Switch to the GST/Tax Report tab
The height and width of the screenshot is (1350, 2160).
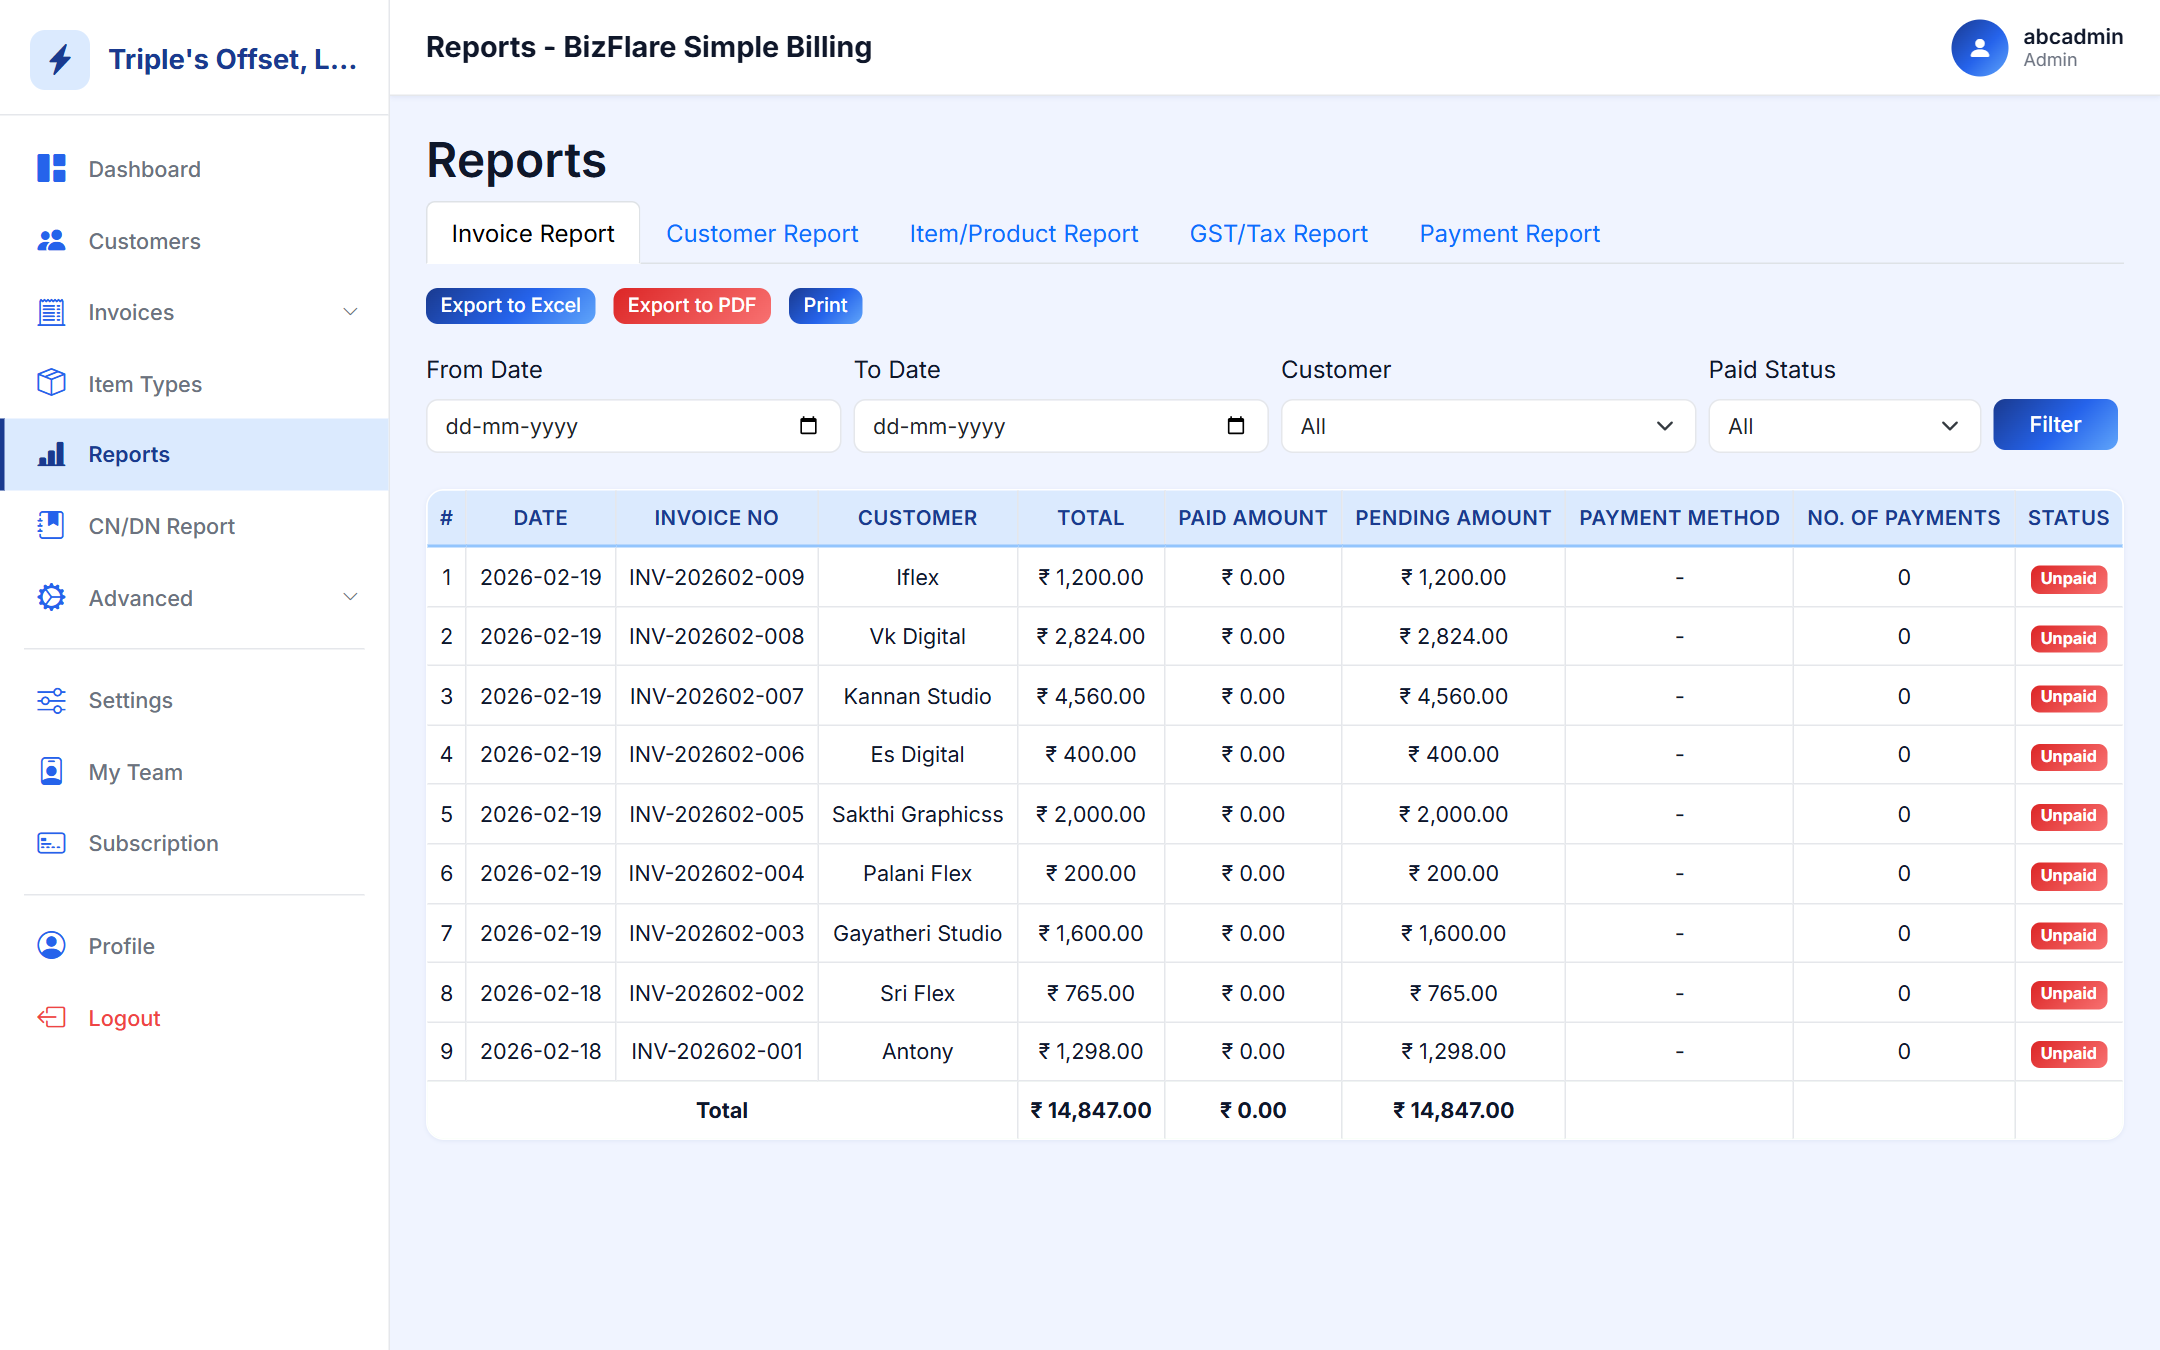click(1278, 233)
